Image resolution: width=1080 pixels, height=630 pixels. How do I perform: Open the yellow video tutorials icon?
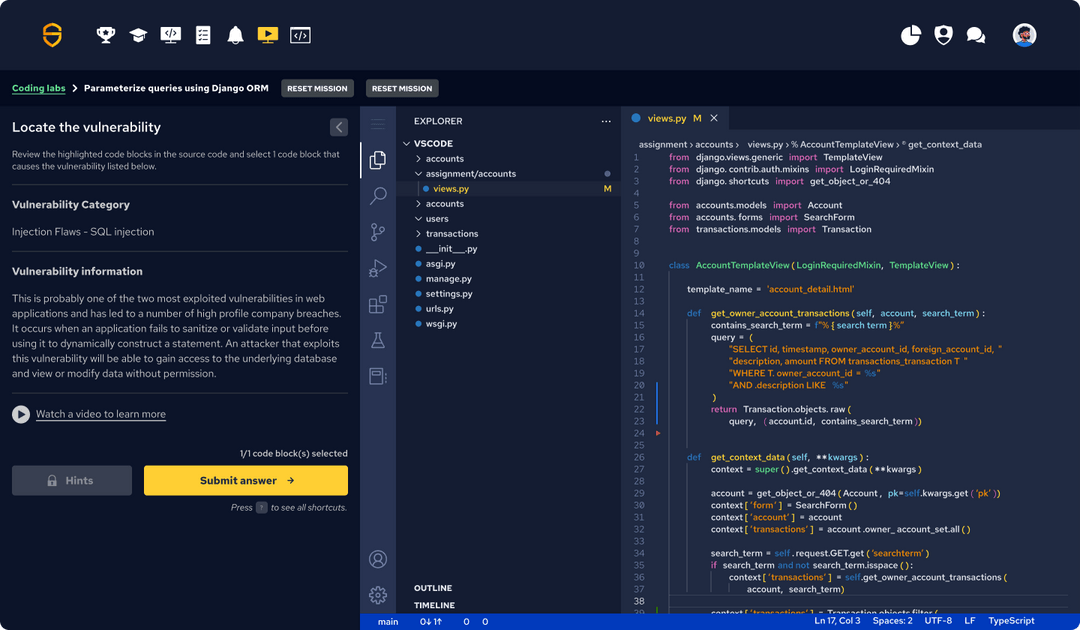point(267,34)
